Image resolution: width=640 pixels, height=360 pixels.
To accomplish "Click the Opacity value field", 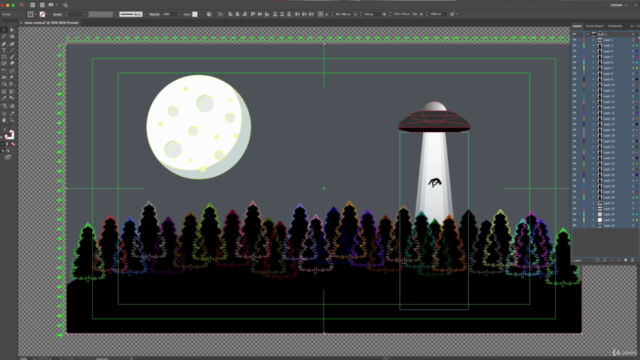I will coord(169,14).
